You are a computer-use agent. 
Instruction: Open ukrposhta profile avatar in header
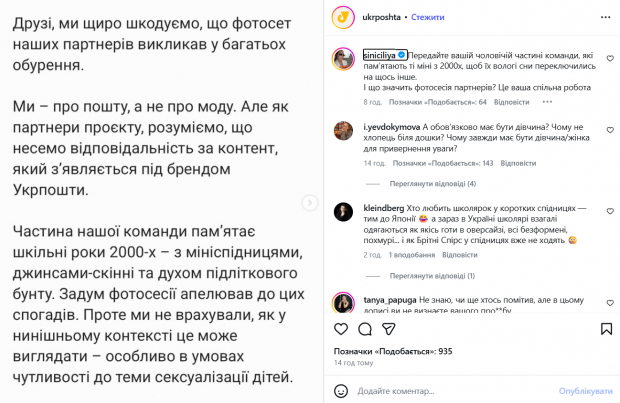[x=342, y=18]
